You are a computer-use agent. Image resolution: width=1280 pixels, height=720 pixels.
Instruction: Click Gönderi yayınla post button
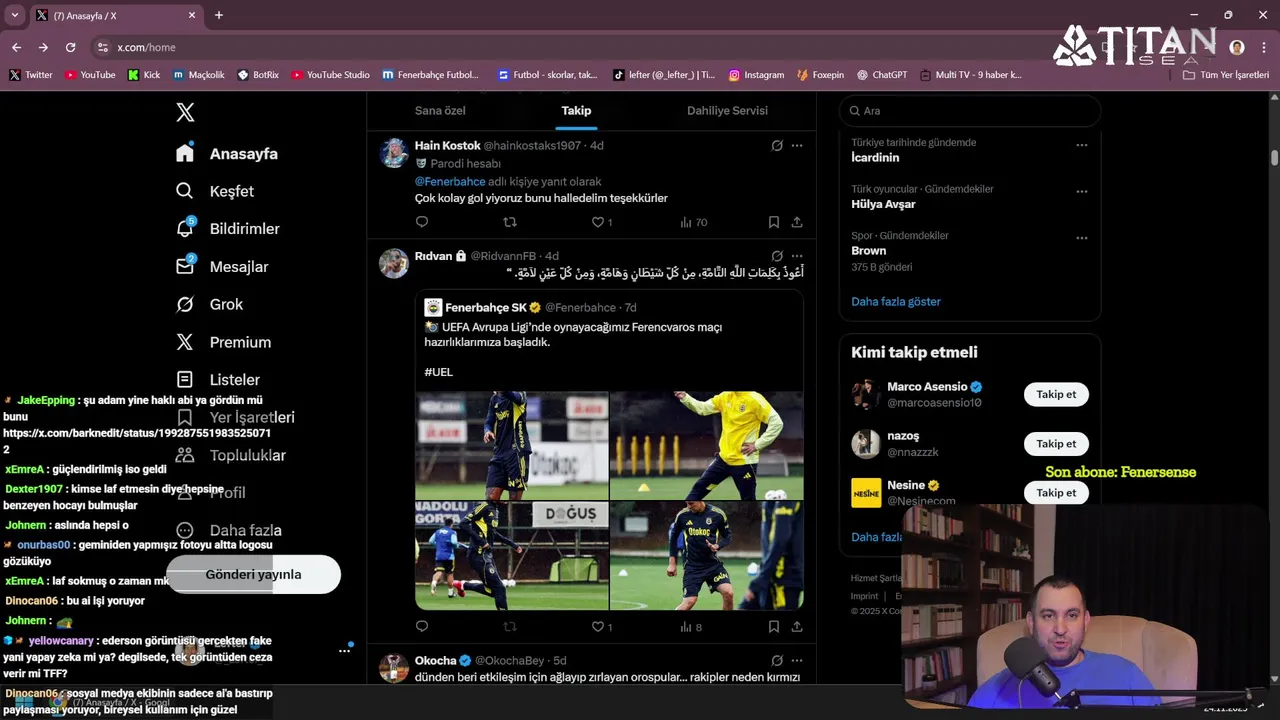(x=253, y=574)
